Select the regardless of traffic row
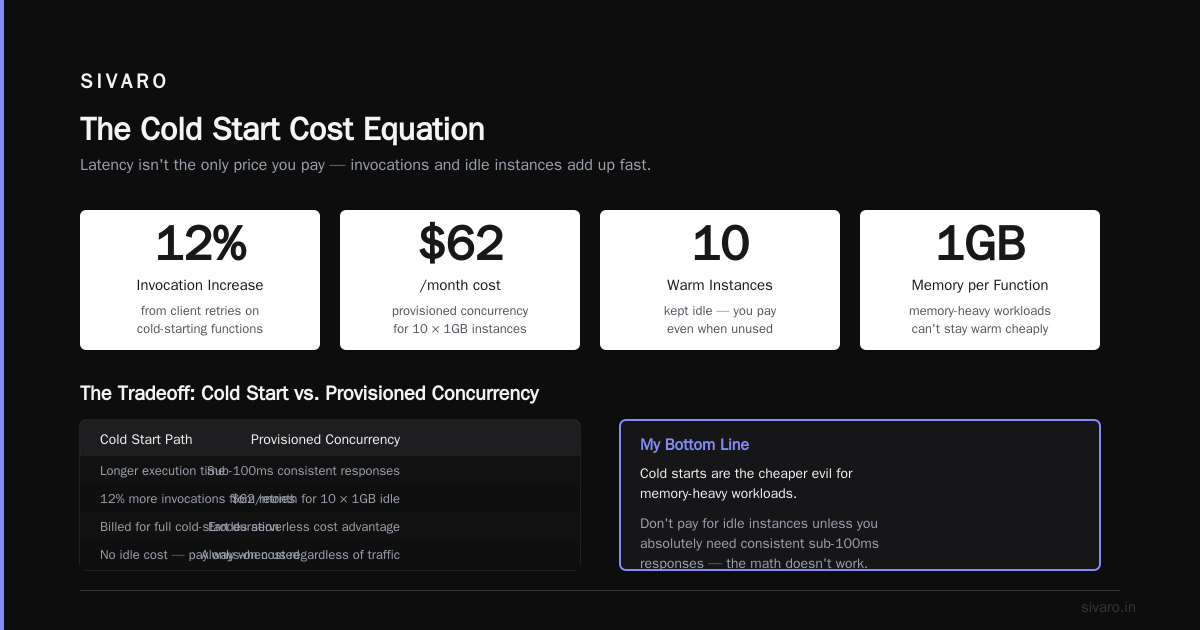Viewport: 1200px width, 630px height. tap(330, 554)
